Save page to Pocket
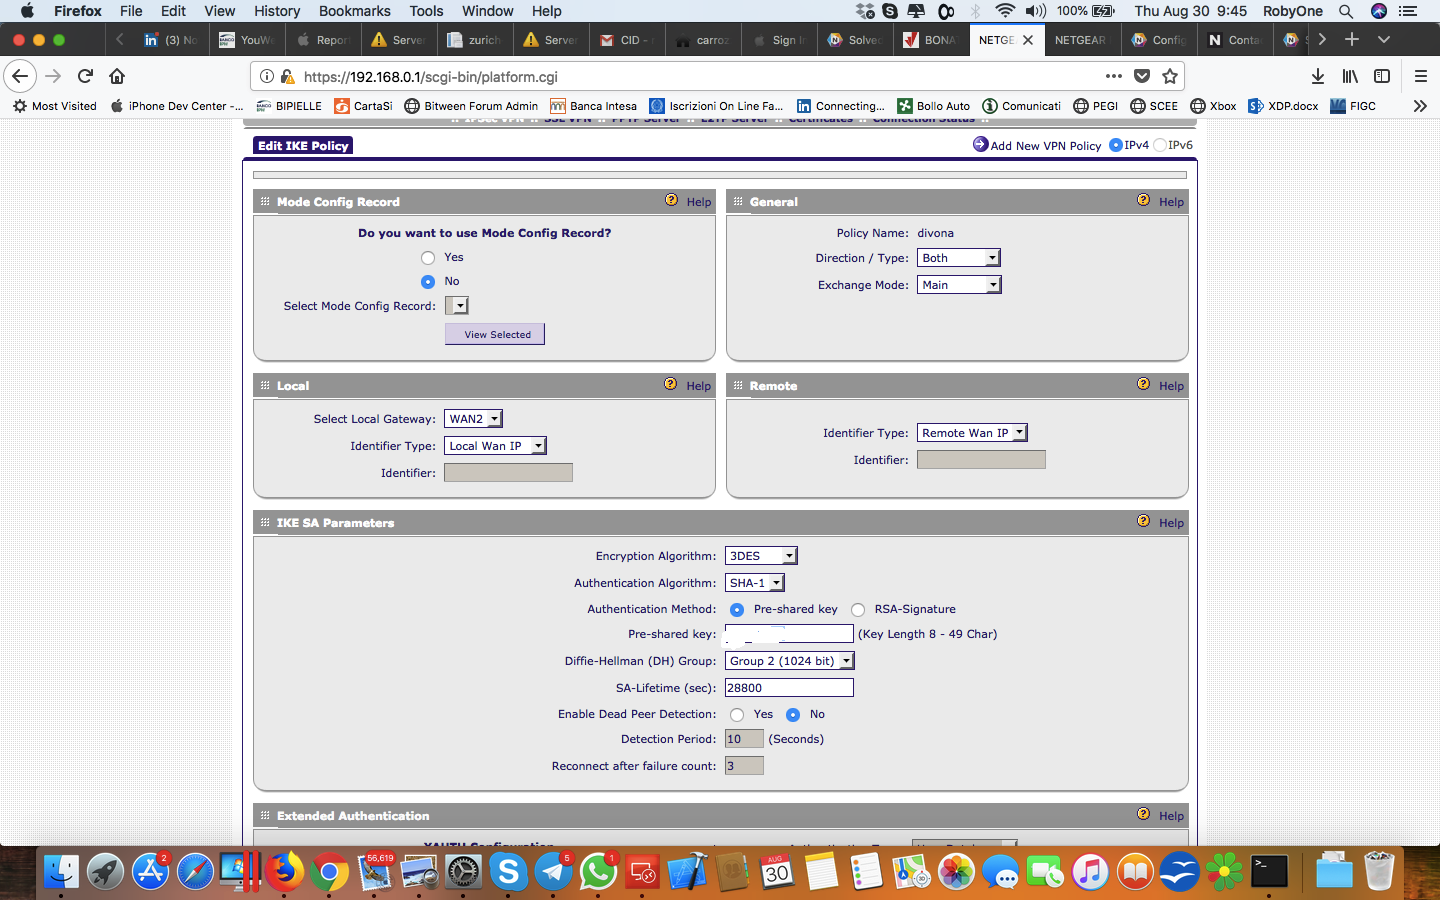The height and width of the screenshot is (900, 1440). (1142, 76)
